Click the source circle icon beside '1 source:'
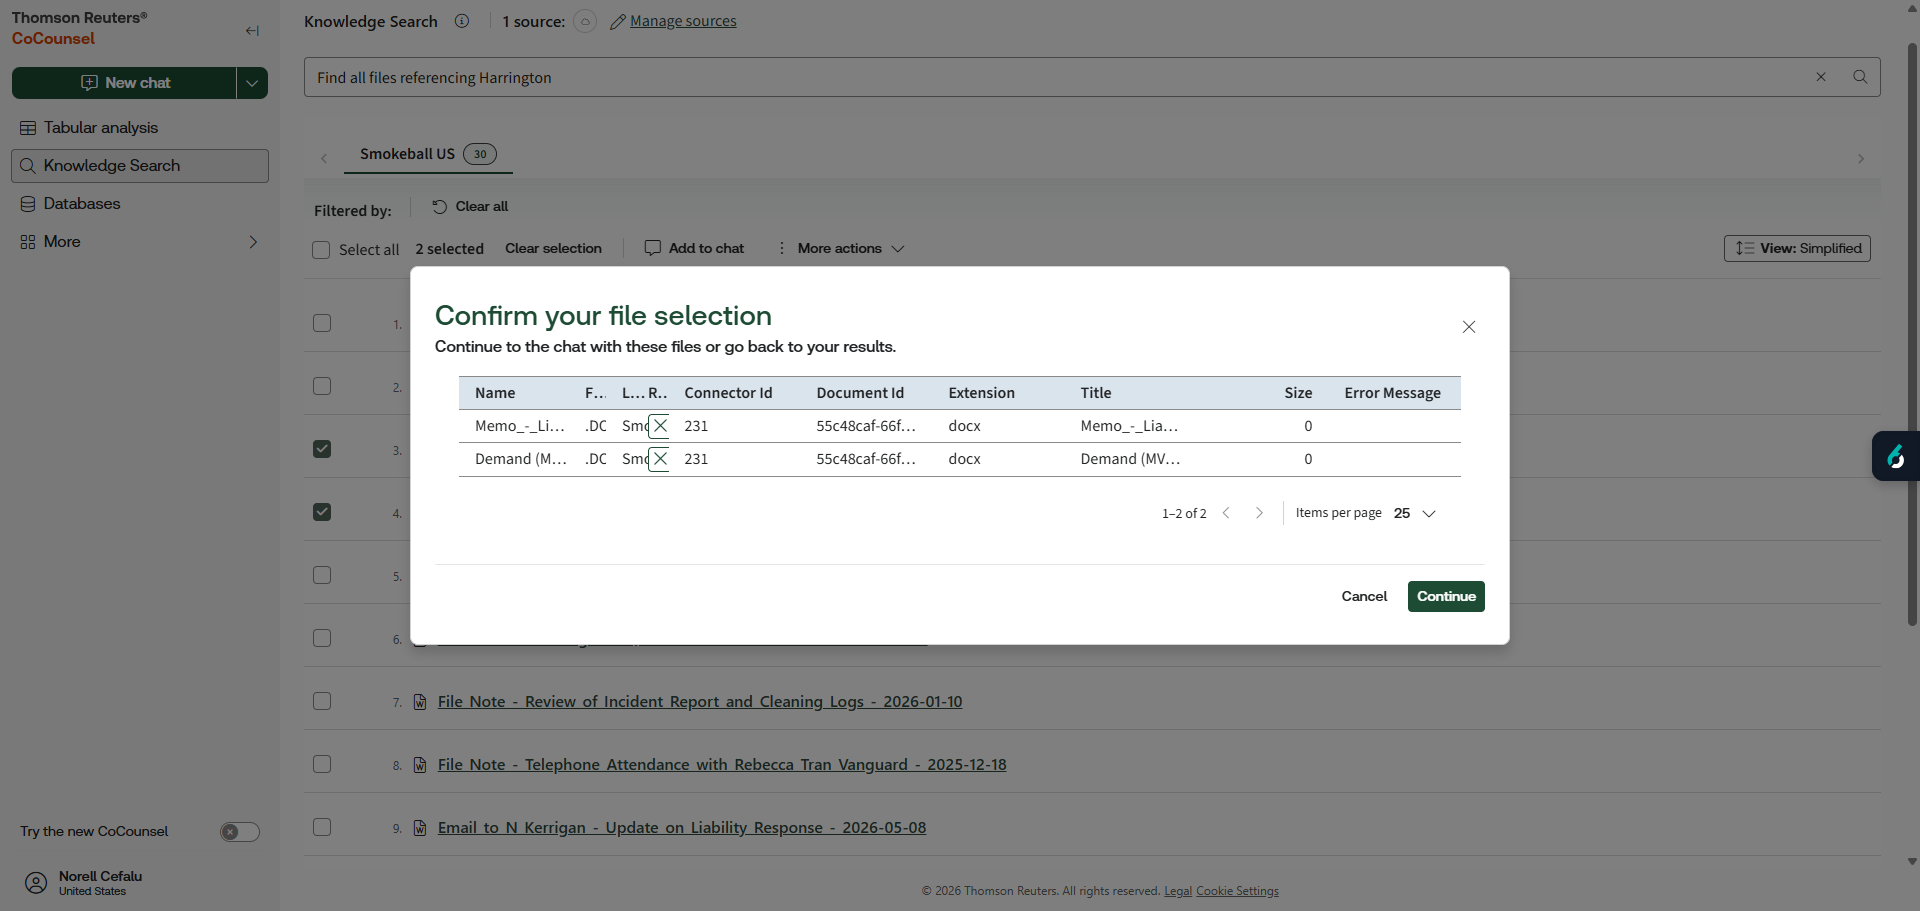 coord(585,21)
